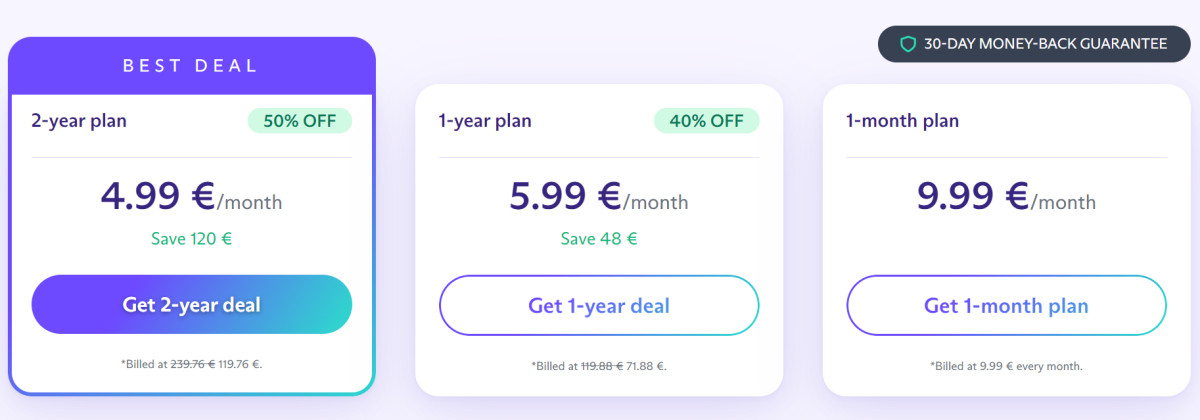1200x420 pixels.
Task: Select the 1-month plan title
Action: point(902,121)
